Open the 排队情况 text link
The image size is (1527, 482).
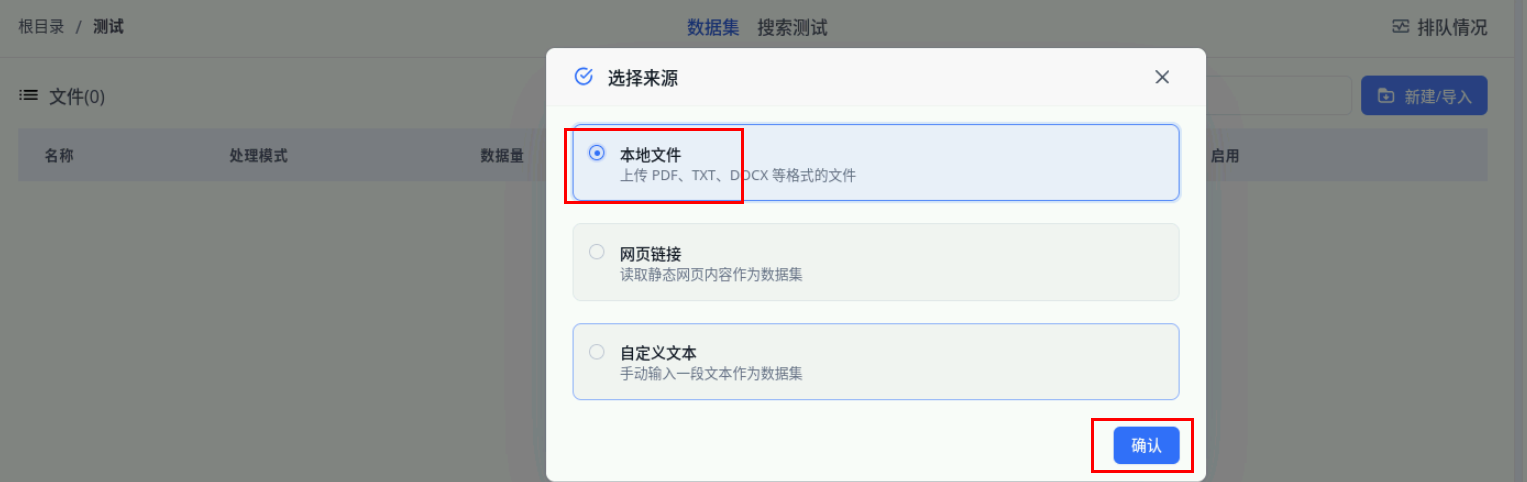tap(1452, 28)
